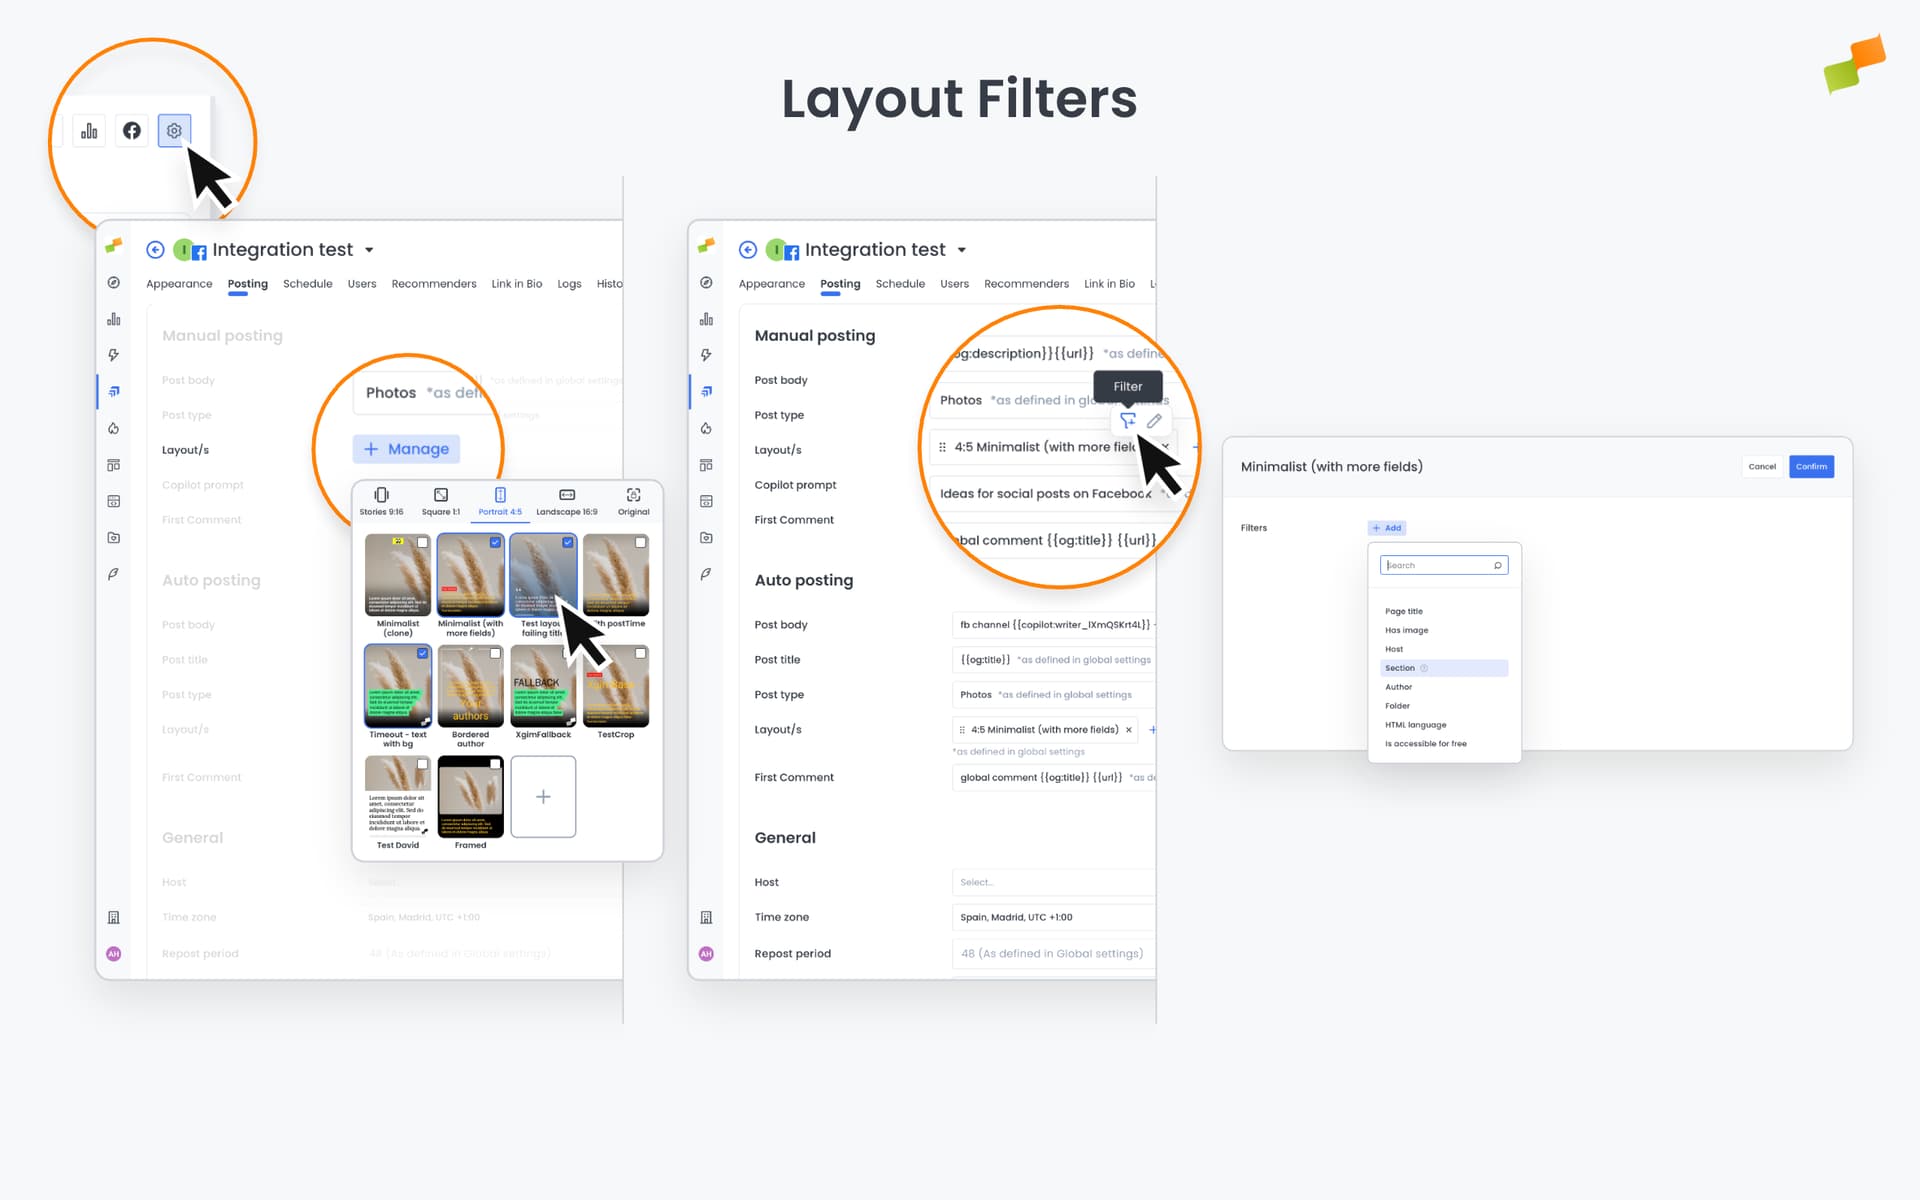Click the pencil edit icon beside the filter

1155,421
